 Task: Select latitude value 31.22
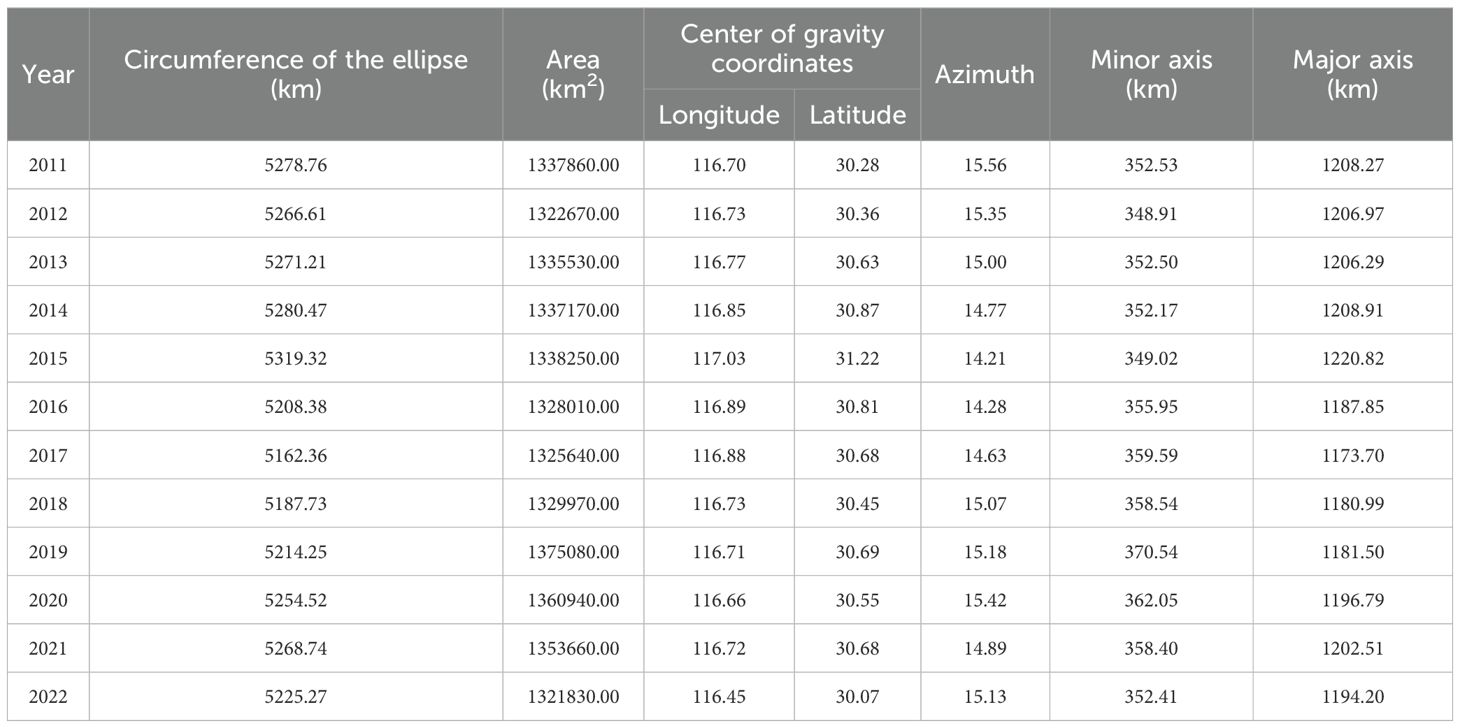[857, 358]
